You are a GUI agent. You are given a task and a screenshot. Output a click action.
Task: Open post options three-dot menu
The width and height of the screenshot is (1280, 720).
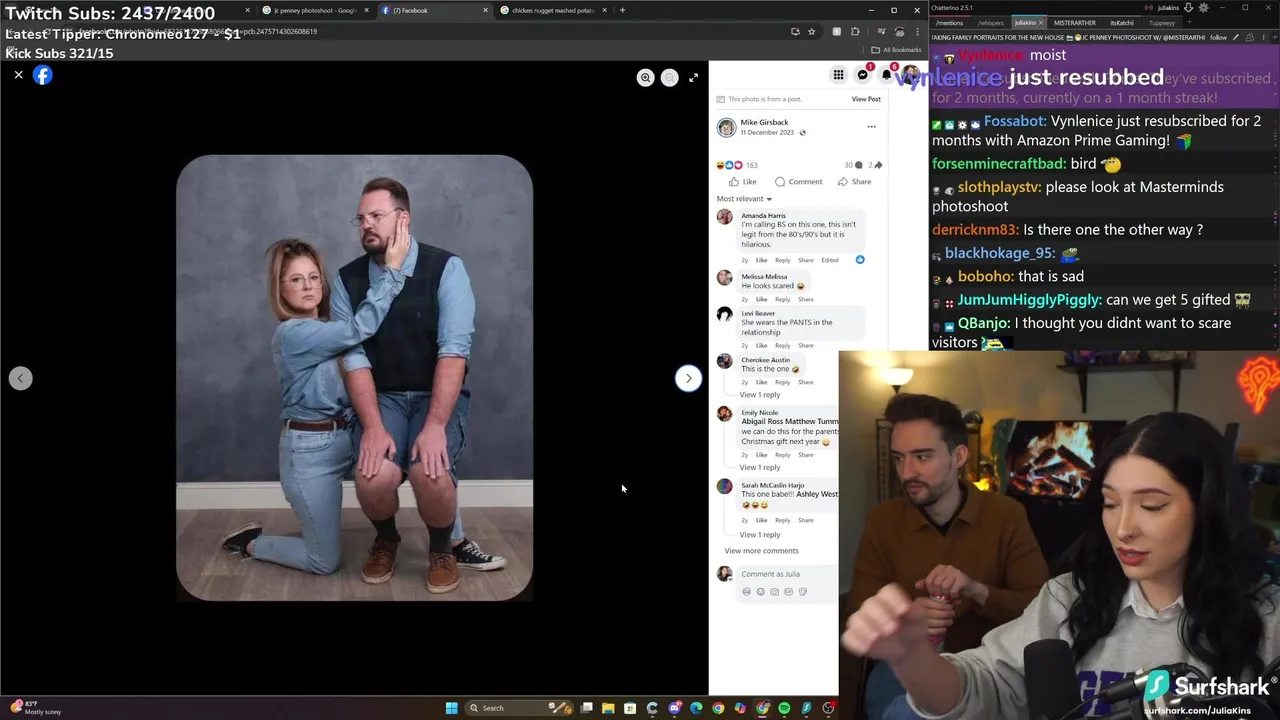(x=871, y=127)
